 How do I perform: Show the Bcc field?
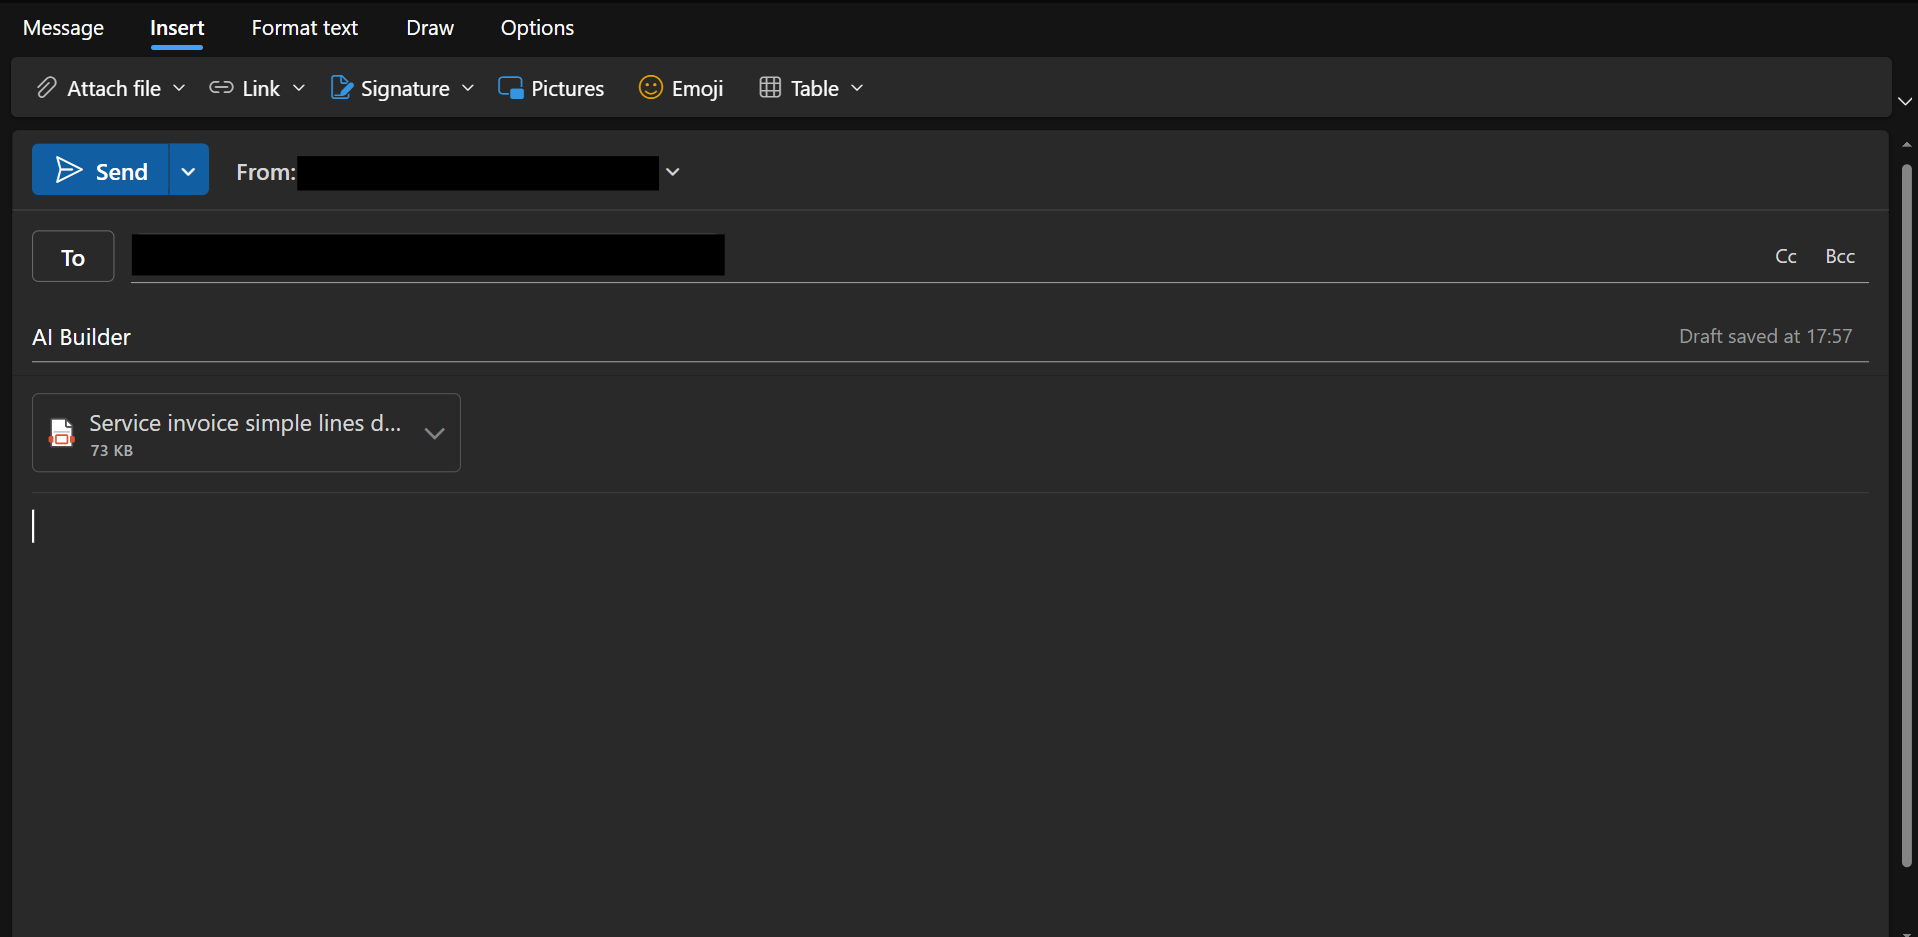click(x=1839, y=257)
